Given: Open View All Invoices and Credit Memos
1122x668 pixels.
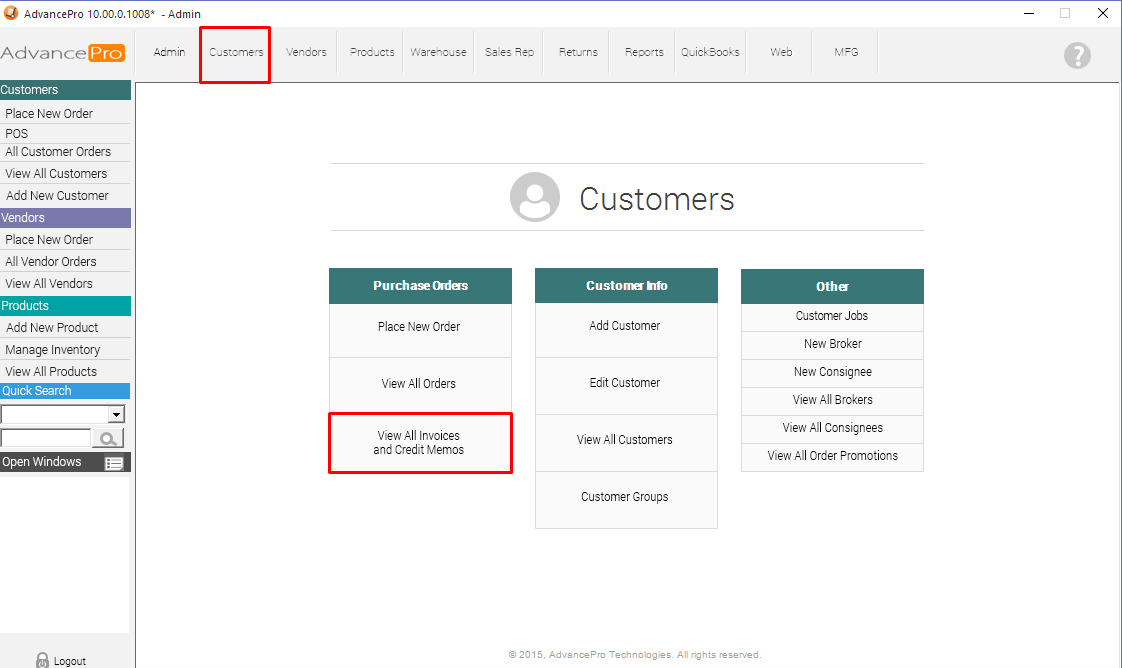Looking at the screenshot, I should [x=420, y=443].
